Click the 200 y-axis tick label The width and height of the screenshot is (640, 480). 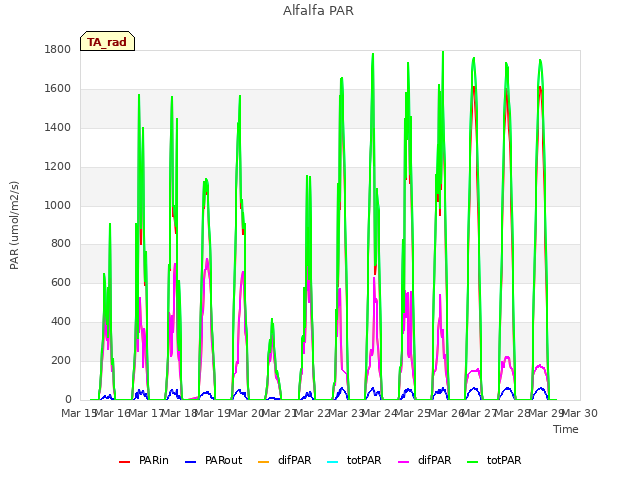tap(61, 360)
